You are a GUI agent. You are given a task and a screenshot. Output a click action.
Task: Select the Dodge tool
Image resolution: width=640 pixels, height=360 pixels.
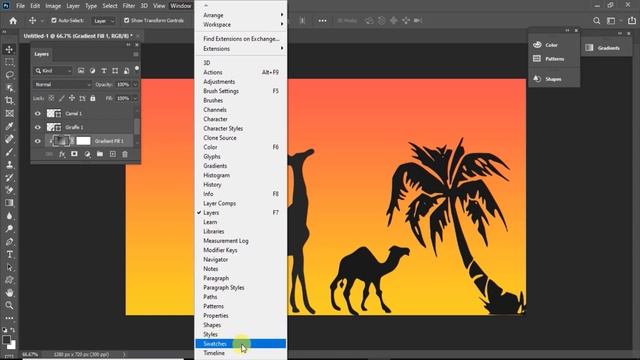click(9, 229)
